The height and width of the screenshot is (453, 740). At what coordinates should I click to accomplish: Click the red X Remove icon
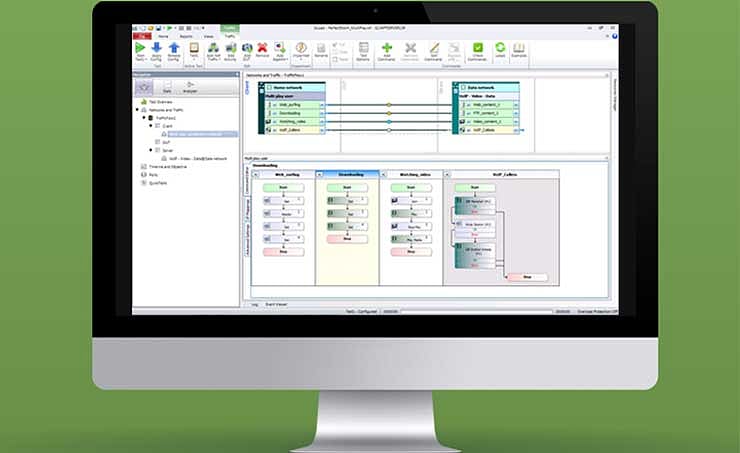261,47
